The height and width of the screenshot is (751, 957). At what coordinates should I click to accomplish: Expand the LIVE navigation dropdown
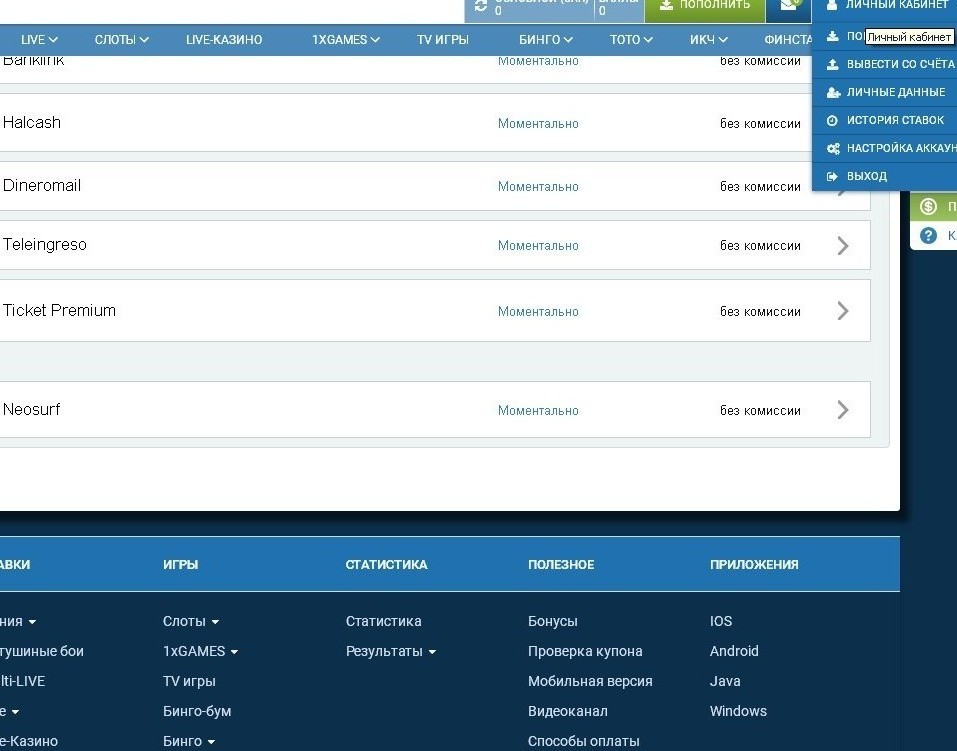point(39,40)
